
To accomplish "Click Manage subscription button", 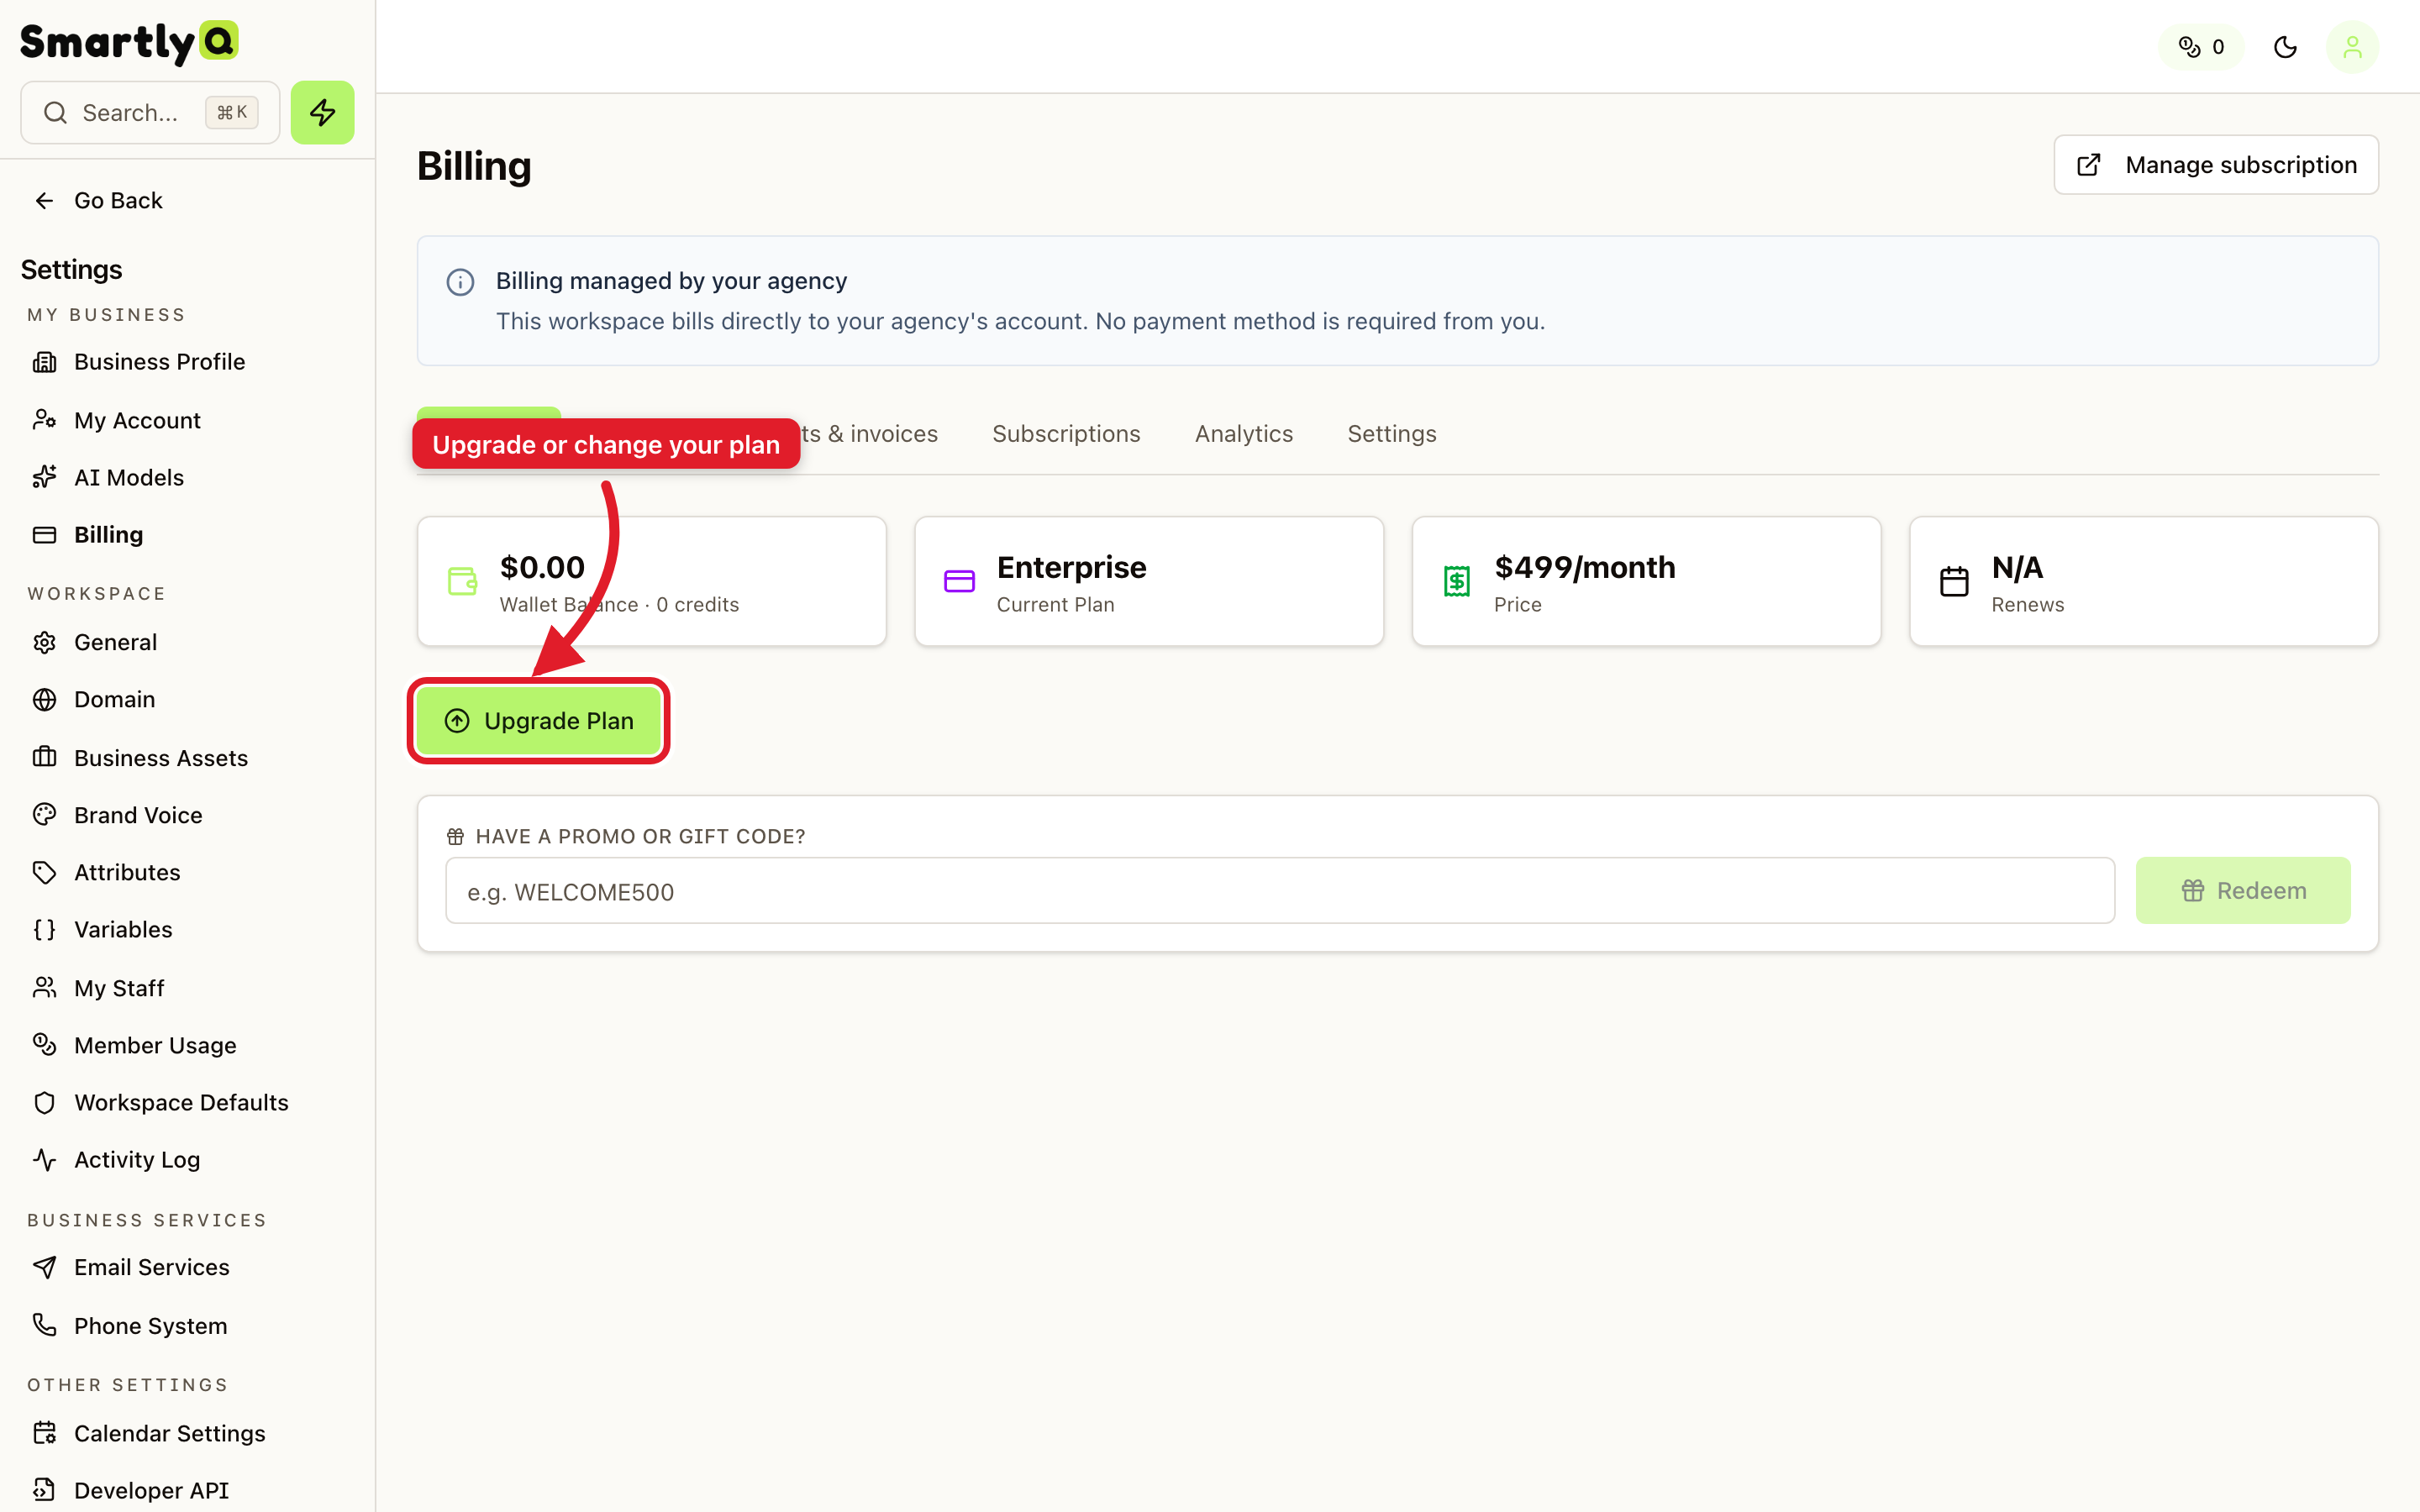I will click(x=2216, y=165).
